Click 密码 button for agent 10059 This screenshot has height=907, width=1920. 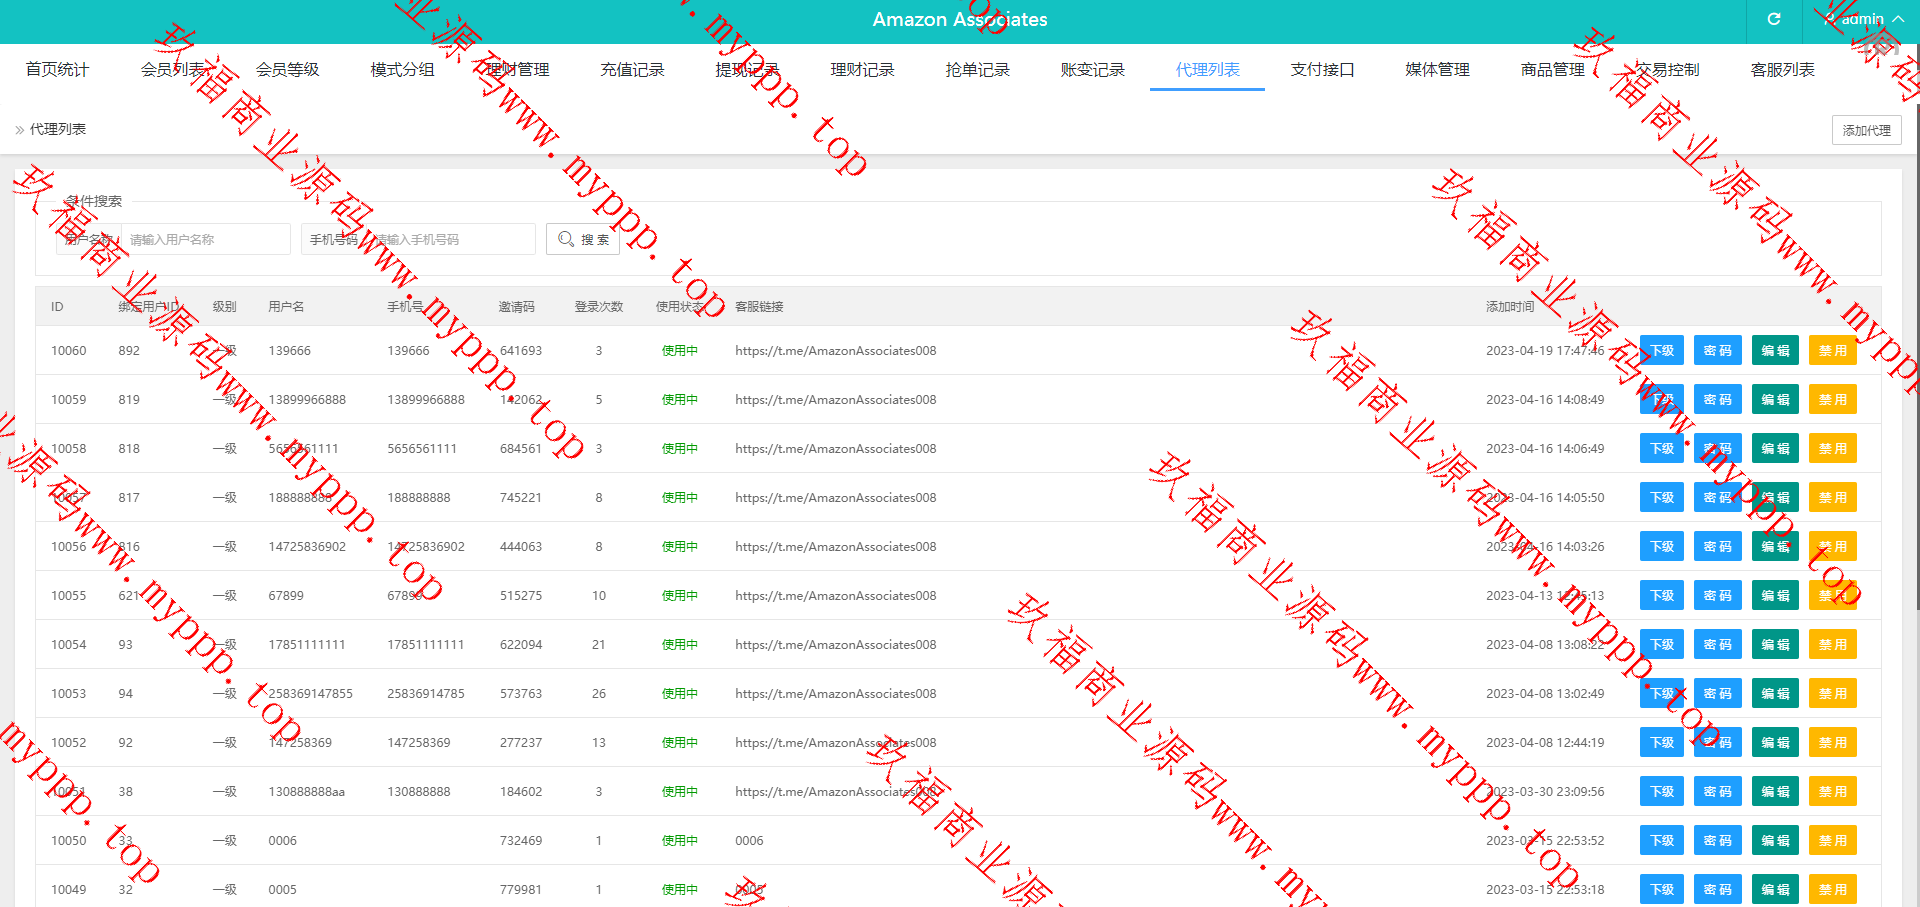click(x=1717, y=400)
